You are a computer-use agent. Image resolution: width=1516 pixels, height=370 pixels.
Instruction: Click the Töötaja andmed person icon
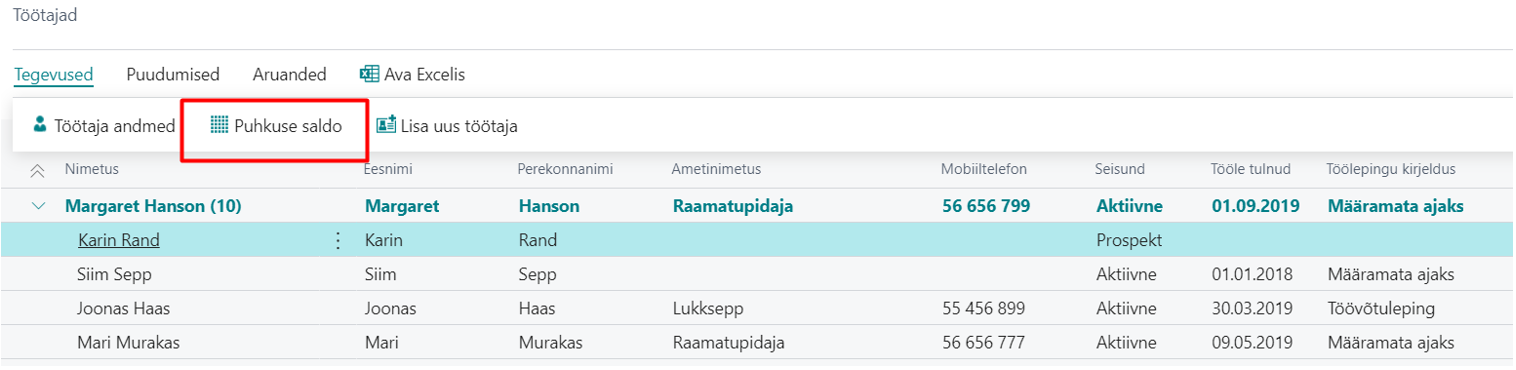point(39,126)
